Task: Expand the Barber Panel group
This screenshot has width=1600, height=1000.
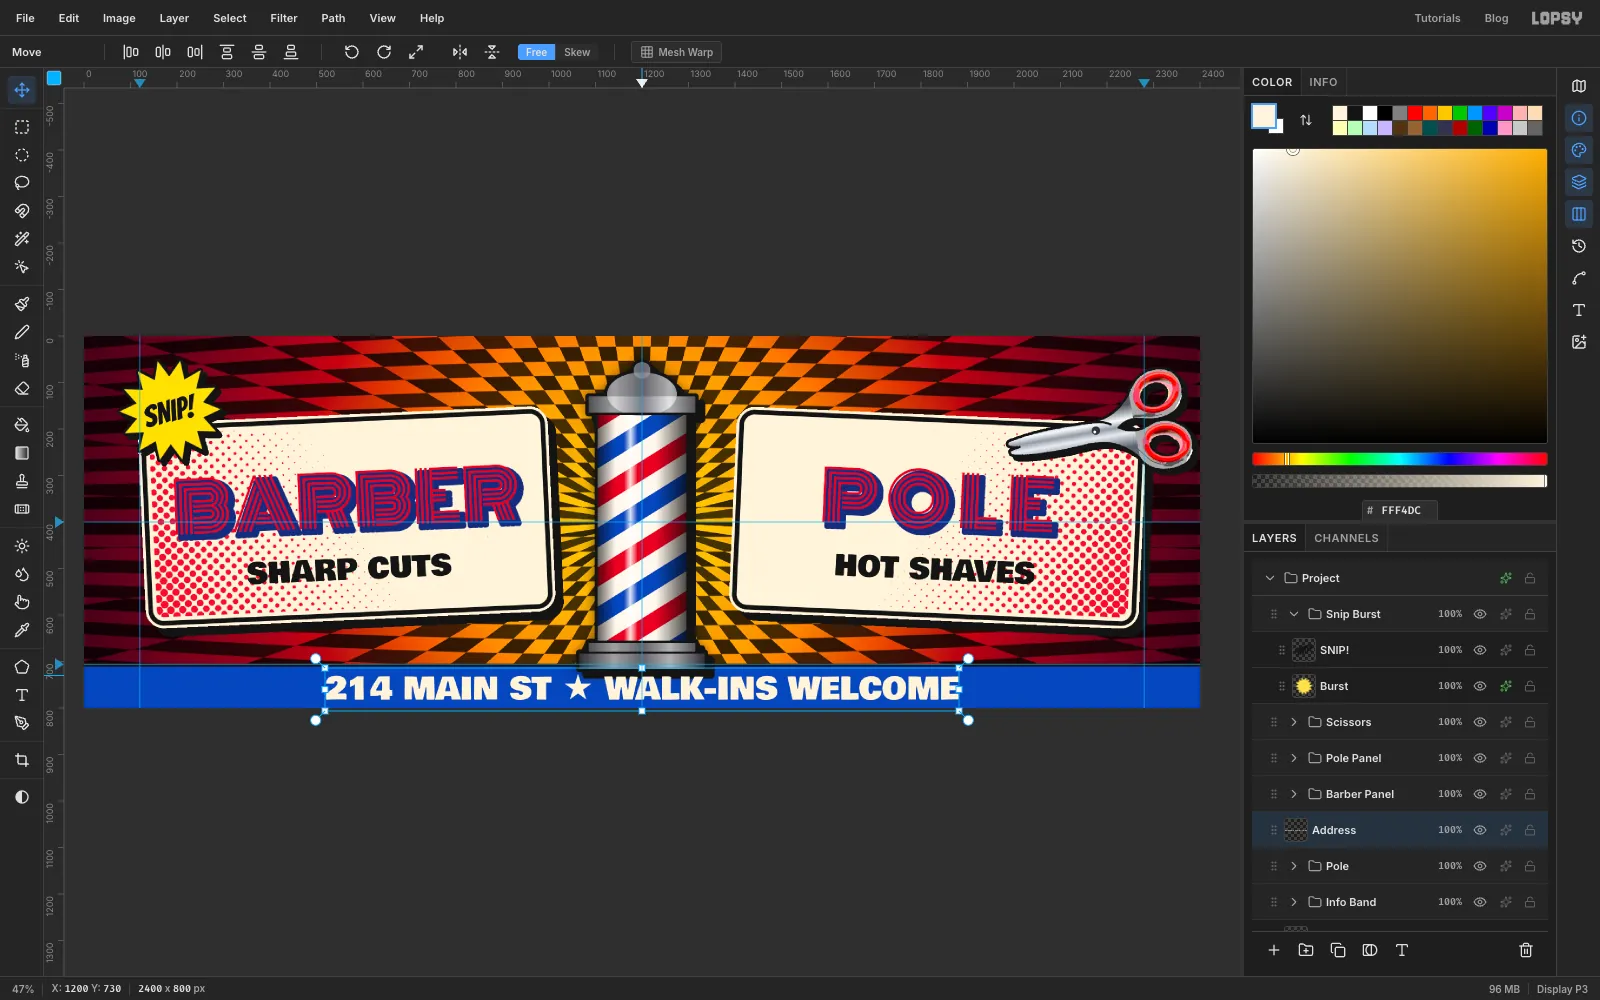Action: pos(1294,794)
